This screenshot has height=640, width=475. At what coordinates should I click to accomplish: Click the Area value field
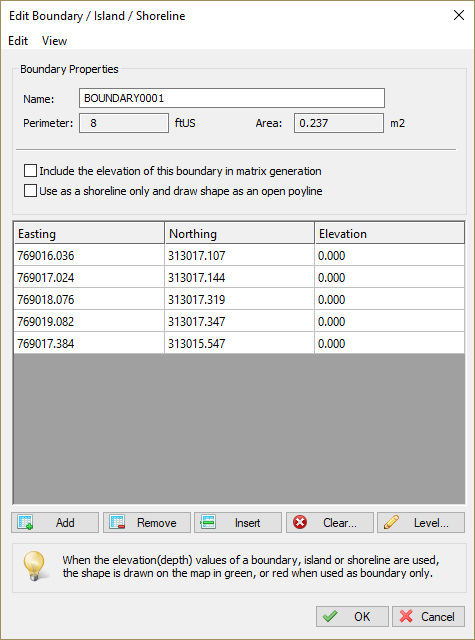point(339,123)
